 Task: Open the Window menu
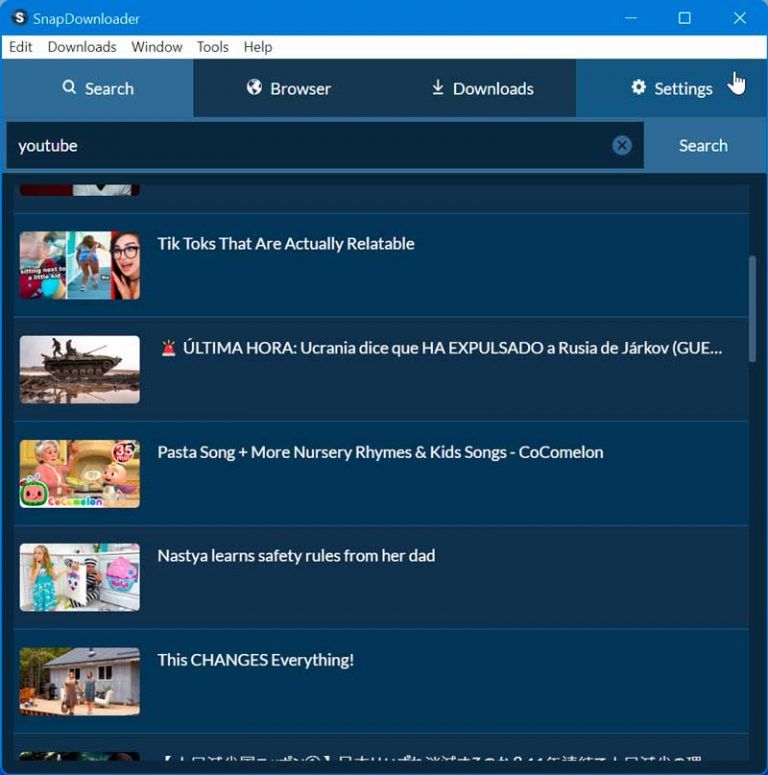157,47
